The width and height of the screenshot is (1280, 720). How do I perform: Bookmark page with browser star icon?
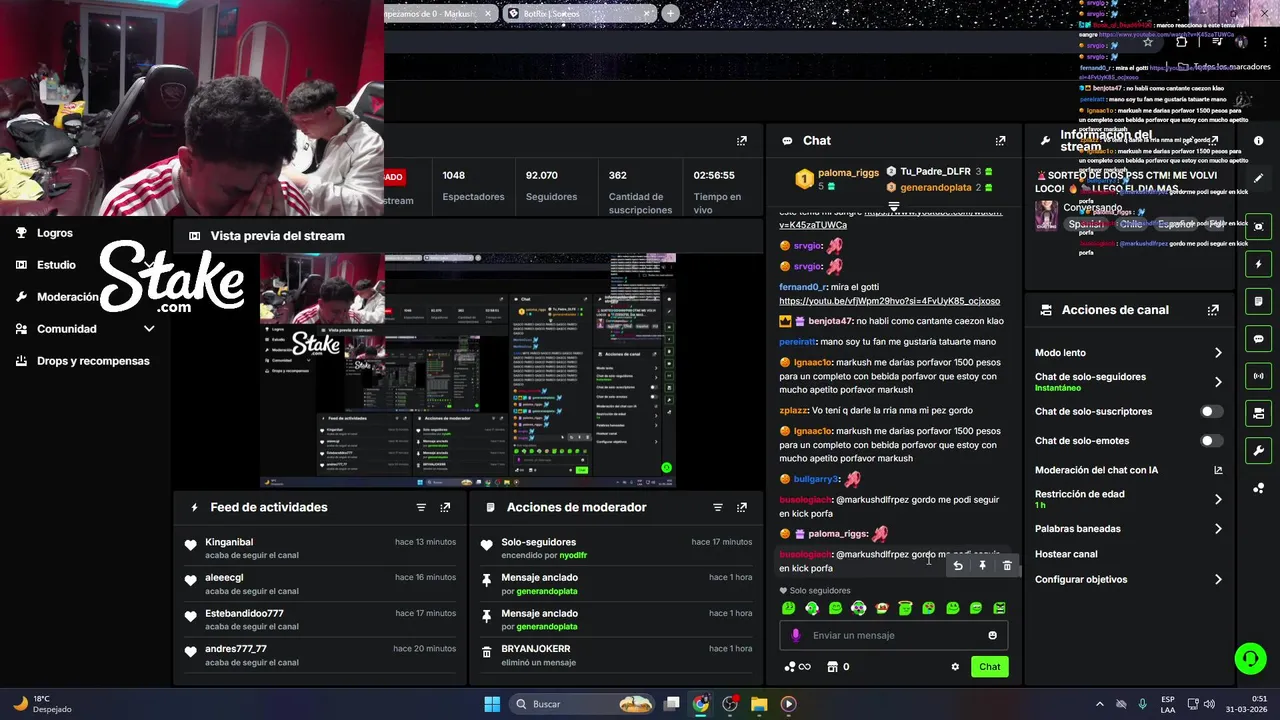pyautogui.click(x=1148, y=42)
